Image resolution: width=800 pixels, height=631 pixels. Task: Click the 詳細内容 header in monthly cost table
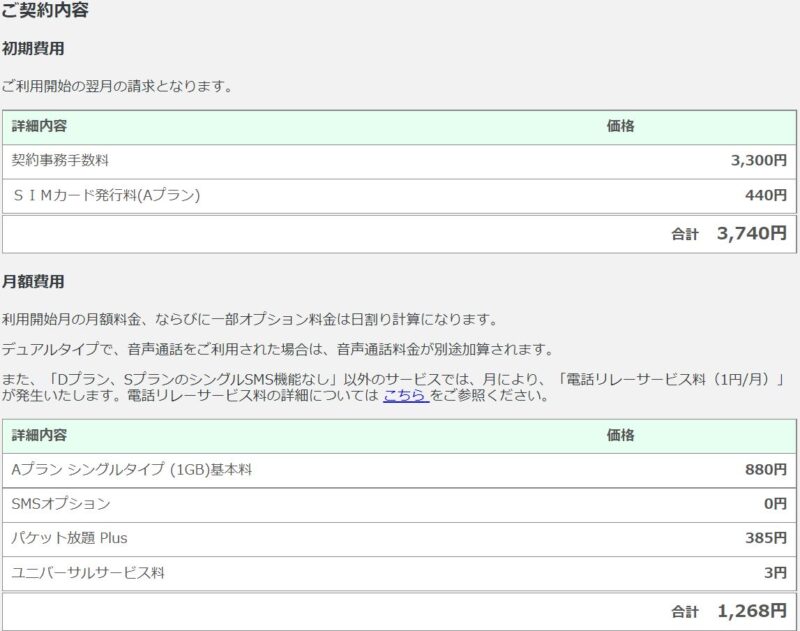tap(39, 435)
